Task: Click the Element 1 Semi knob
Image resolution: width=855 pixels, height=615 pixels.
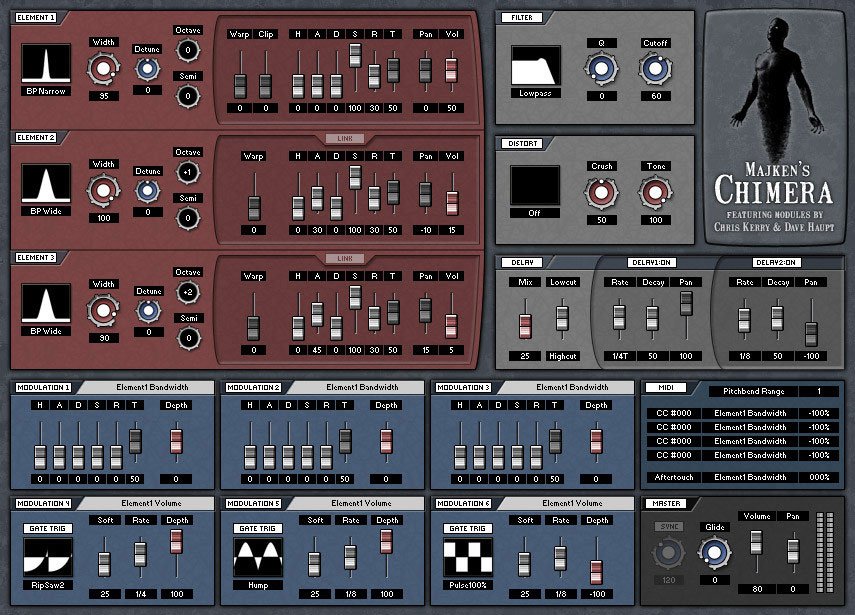Action: 188,96
